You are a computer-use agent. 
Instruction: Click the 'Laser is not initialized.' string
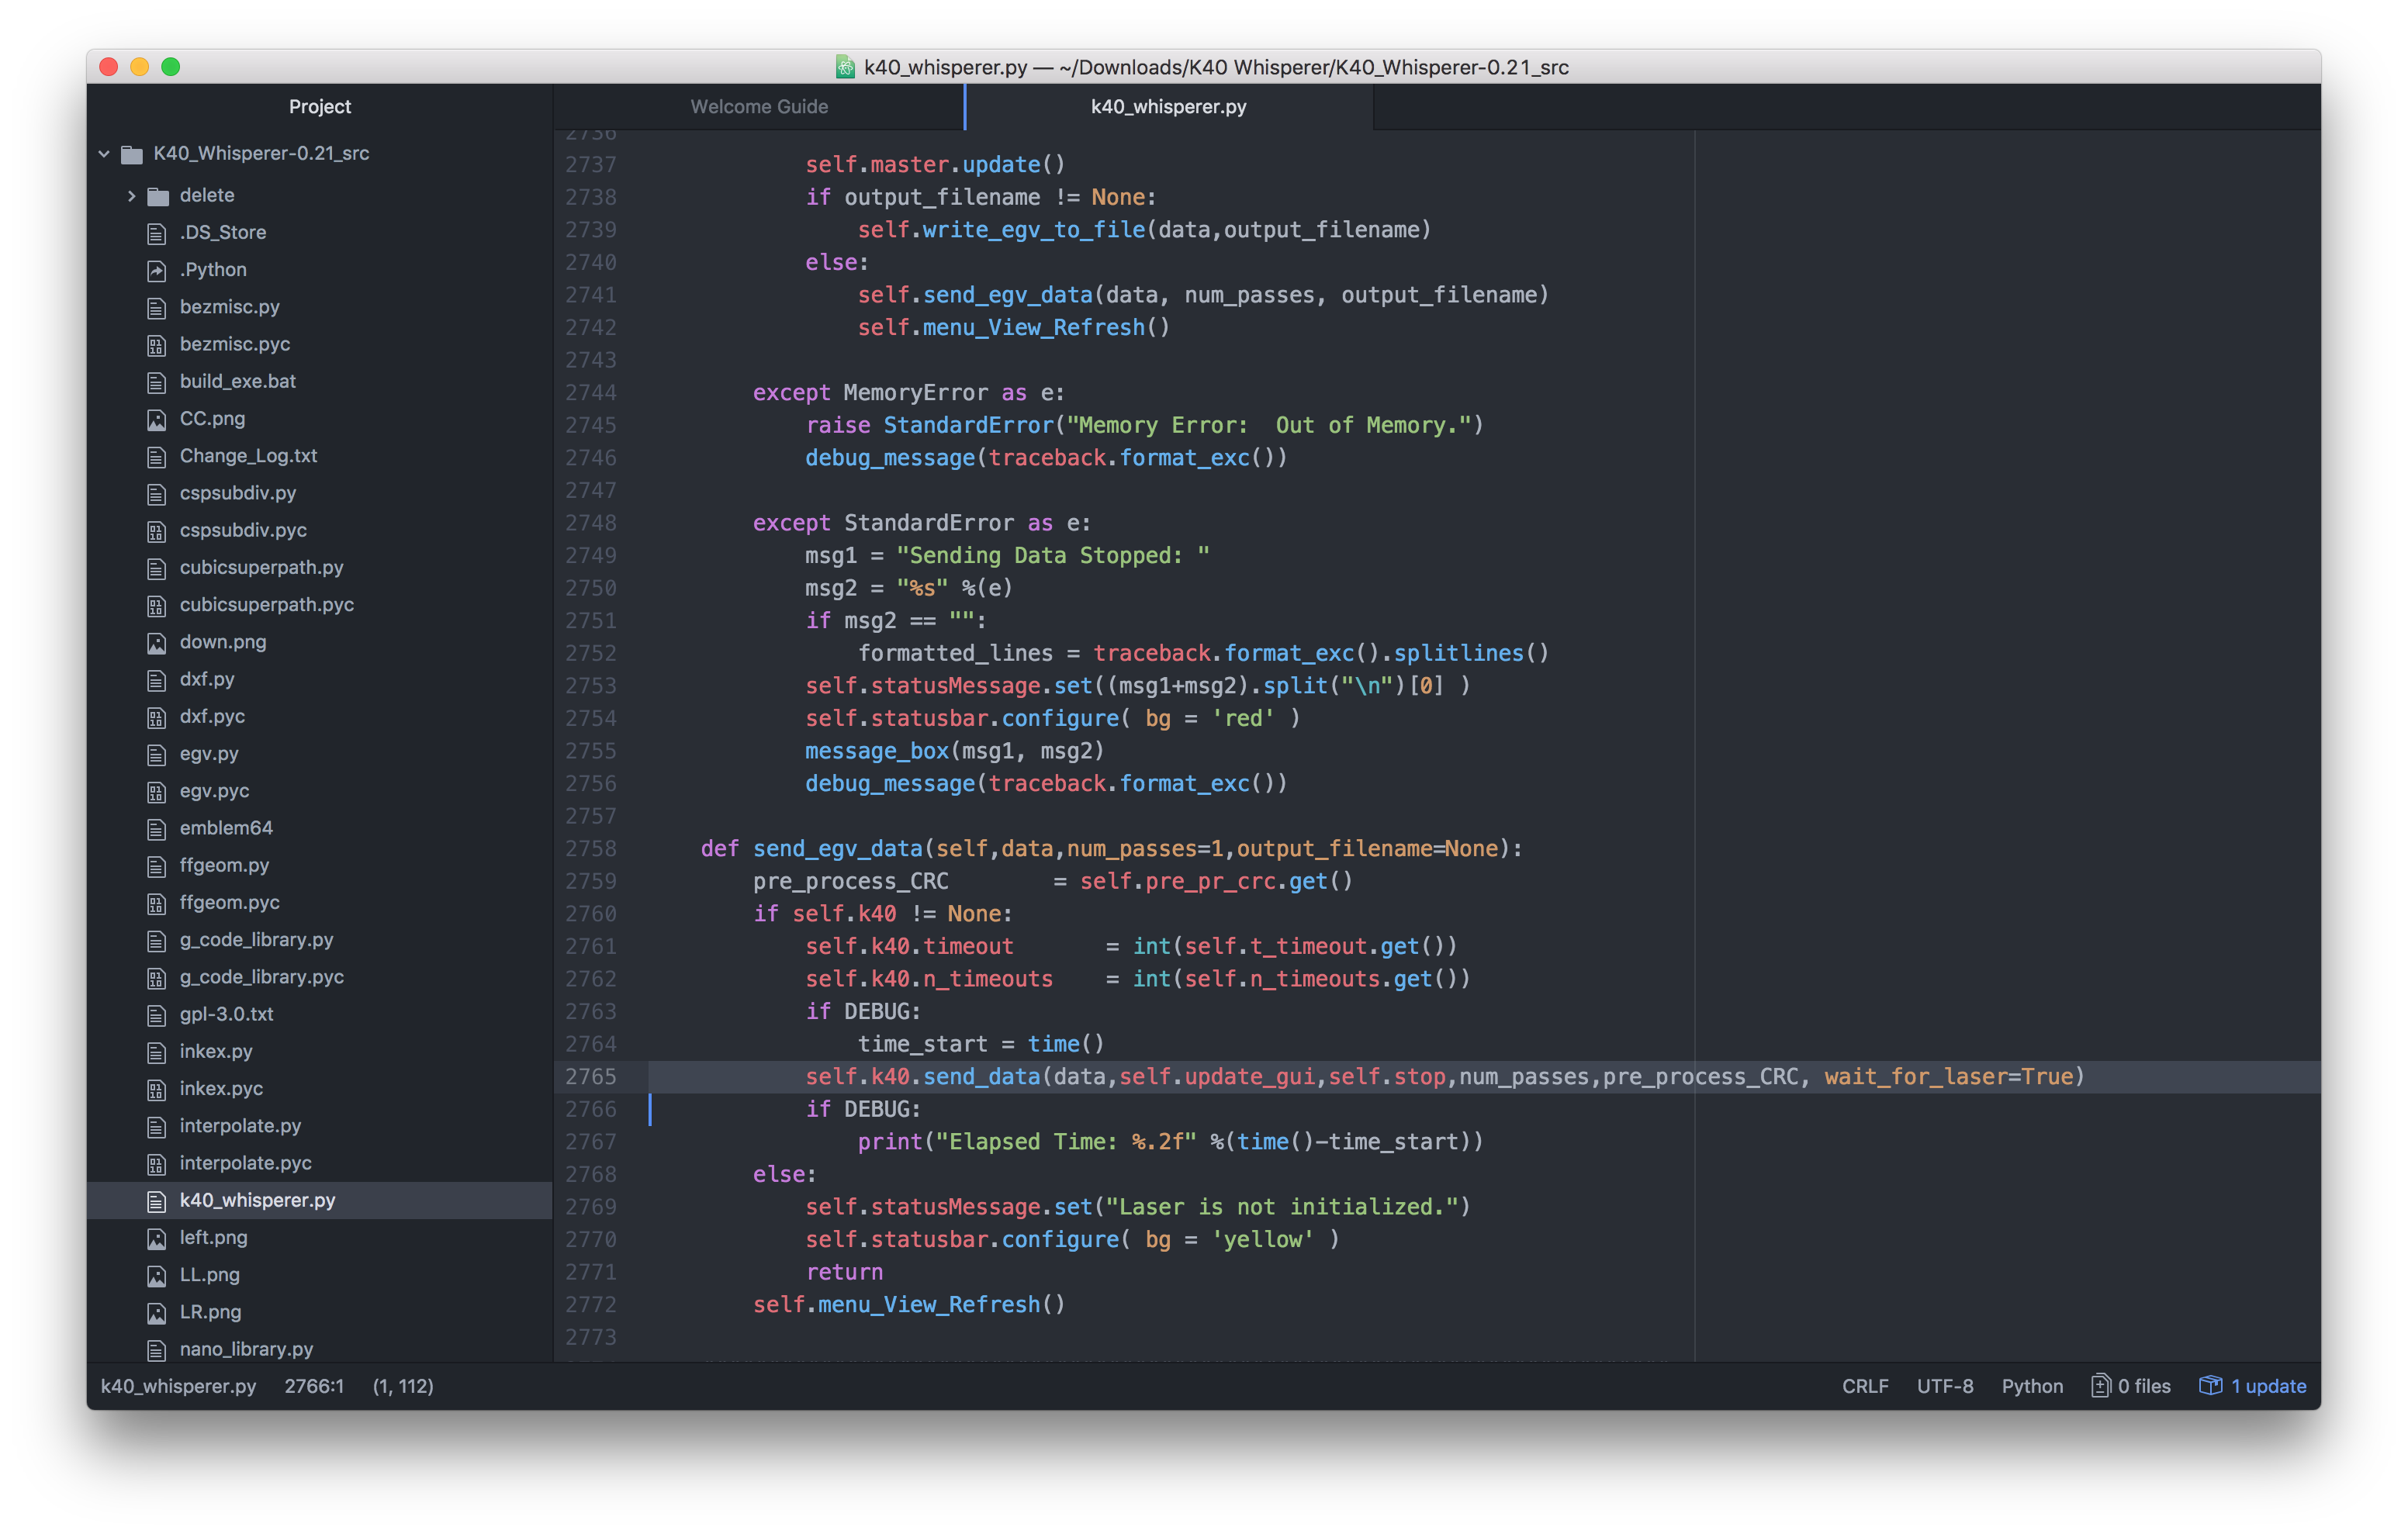click(1282, 1207)
